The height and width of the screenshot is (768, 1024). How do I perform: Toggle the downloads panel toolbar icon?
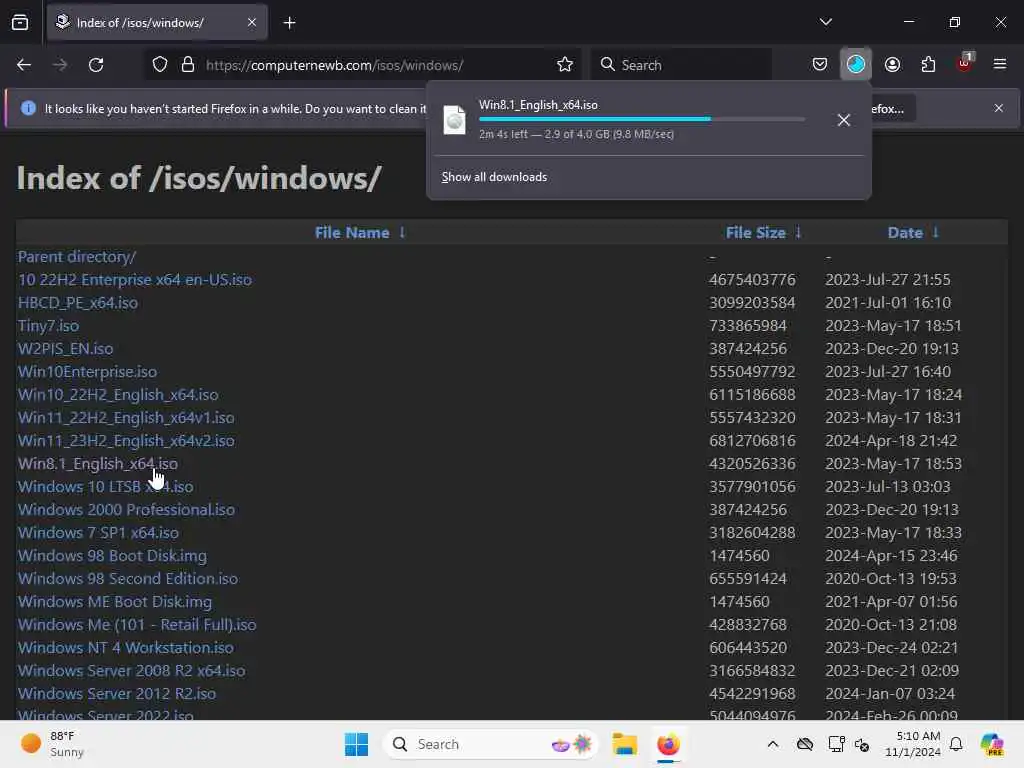[x=856, y=65]
